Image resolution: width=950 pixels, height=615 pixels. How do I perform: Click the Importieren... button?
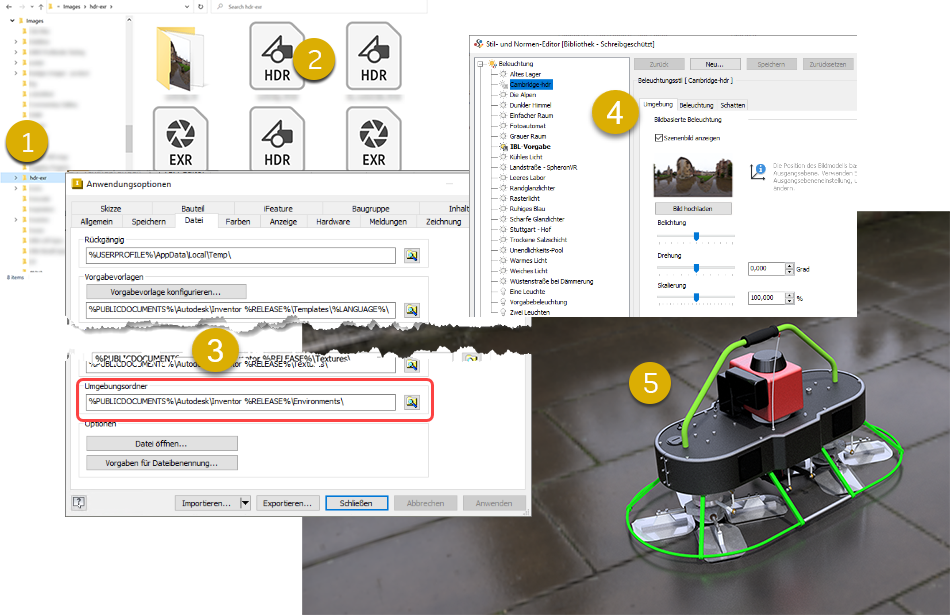207,503
